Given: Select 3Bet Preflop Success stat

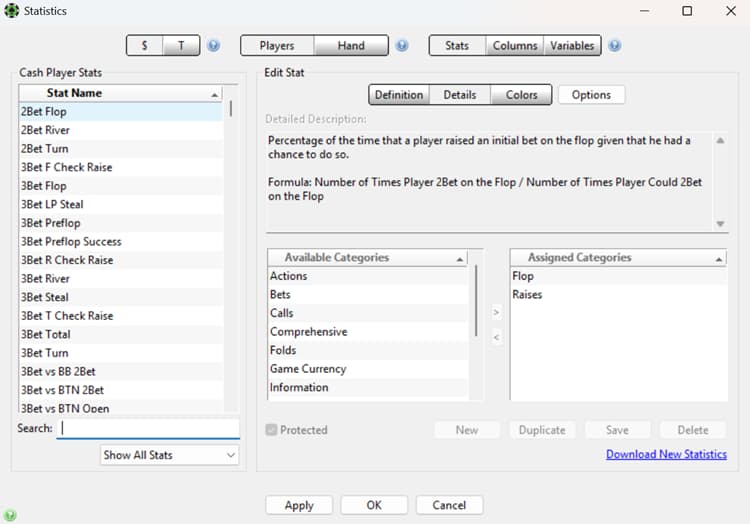Looking at the screenshot, I should point(121,241).
